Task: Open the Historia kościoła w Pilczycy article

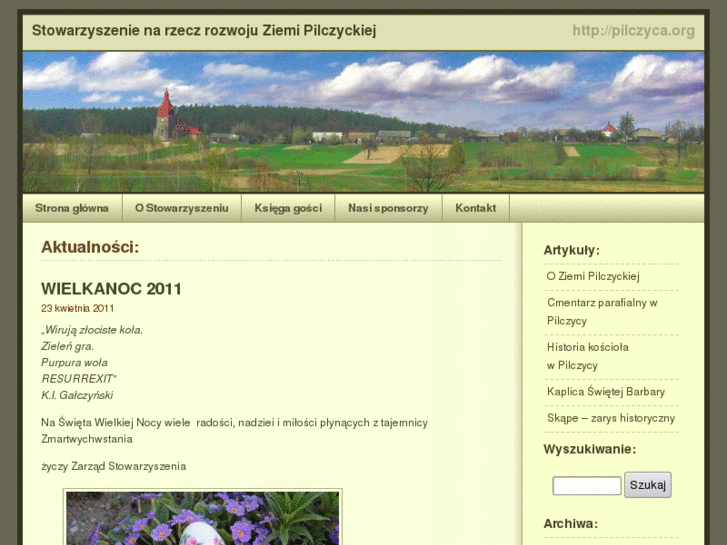Action: tap(588, 356)
